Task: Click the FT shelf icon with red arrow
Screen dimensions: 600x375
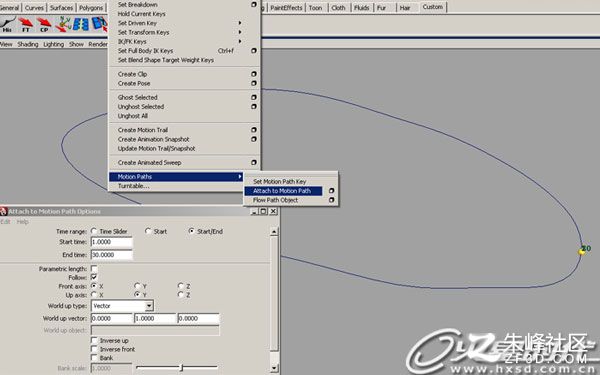Action: [x=26, y=24]
